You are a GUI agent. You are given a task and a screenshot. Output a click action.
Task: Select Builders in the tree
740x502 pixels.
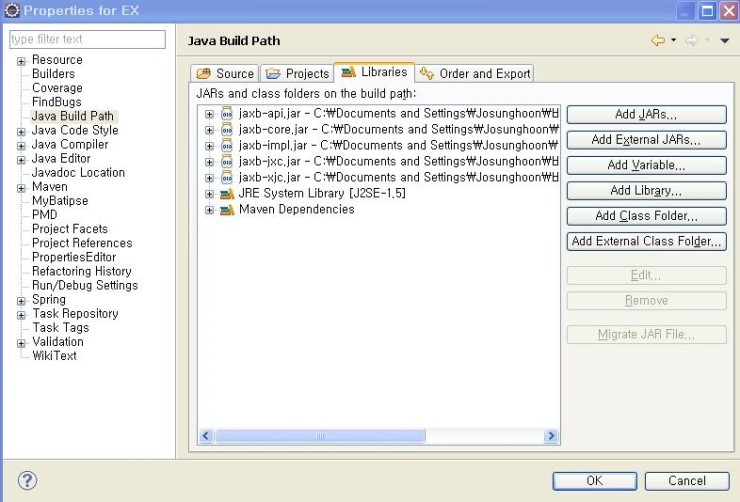(53, 74)
